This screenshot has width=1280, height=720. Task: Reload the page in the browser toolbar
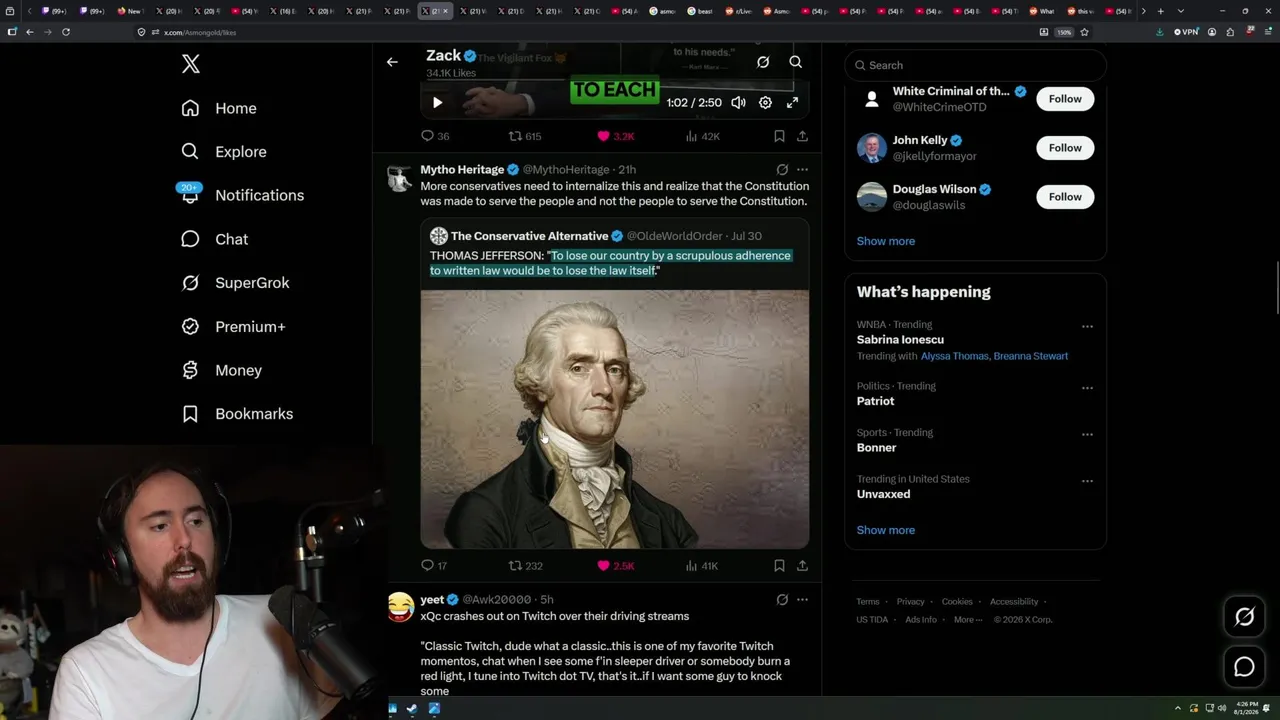click(66, 32)
